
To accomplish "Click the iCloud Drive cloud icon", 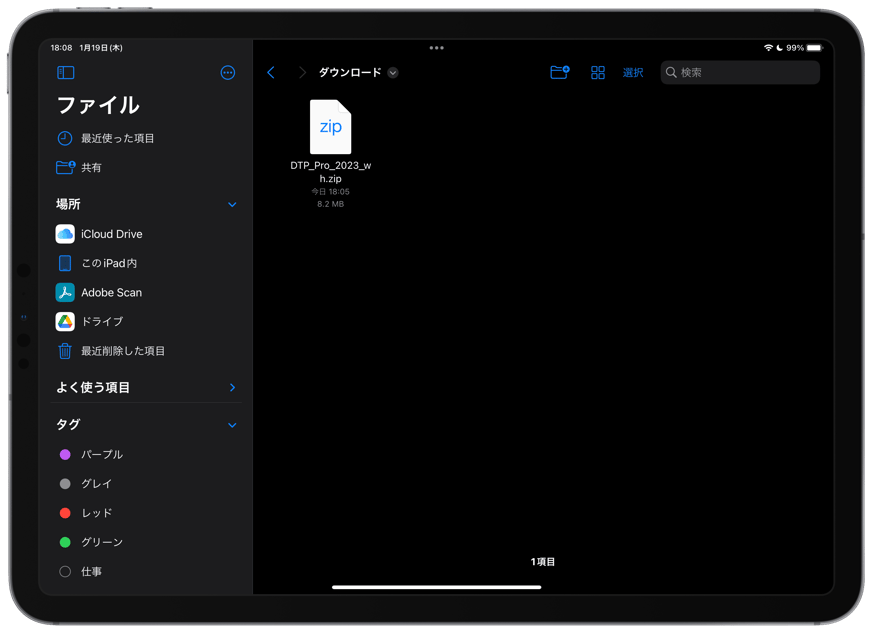I will pyautogui.click(x=65, y=234).
